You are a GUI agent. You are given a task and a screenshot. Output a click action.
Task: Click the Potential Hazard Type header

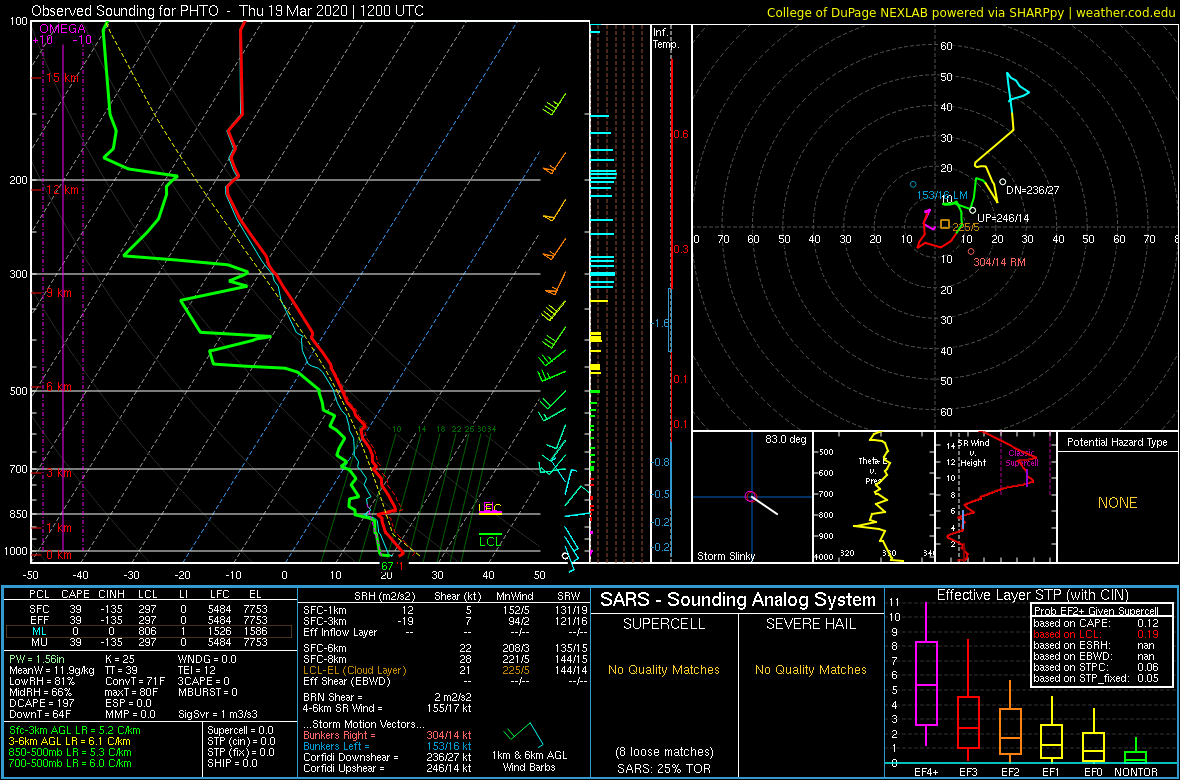click(x=1116, y=442)
